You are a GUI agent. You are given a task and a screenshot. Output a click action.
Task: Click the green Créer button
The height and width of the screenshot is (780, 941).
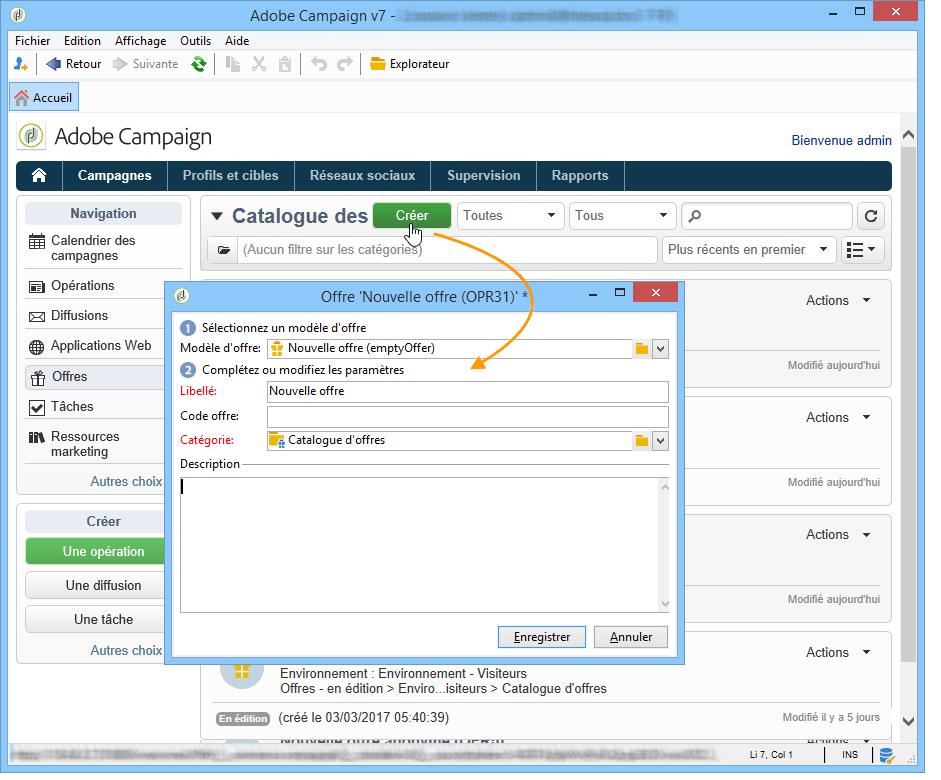click(412, 216)
